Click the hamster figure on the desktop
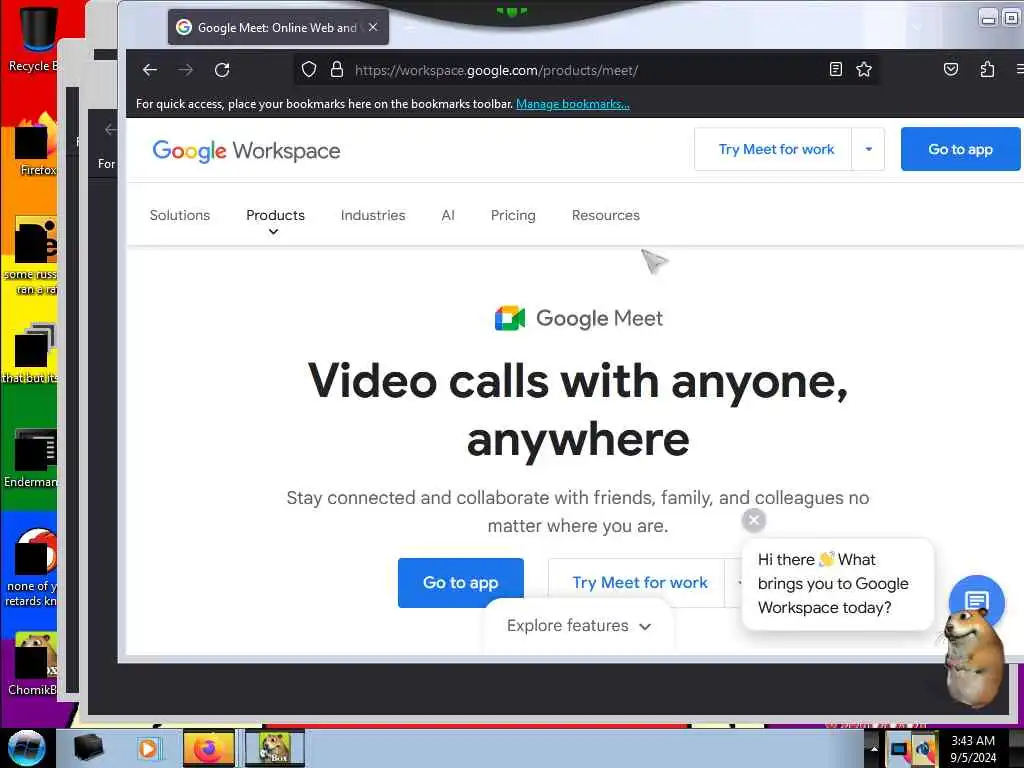 tap(972, 656)
